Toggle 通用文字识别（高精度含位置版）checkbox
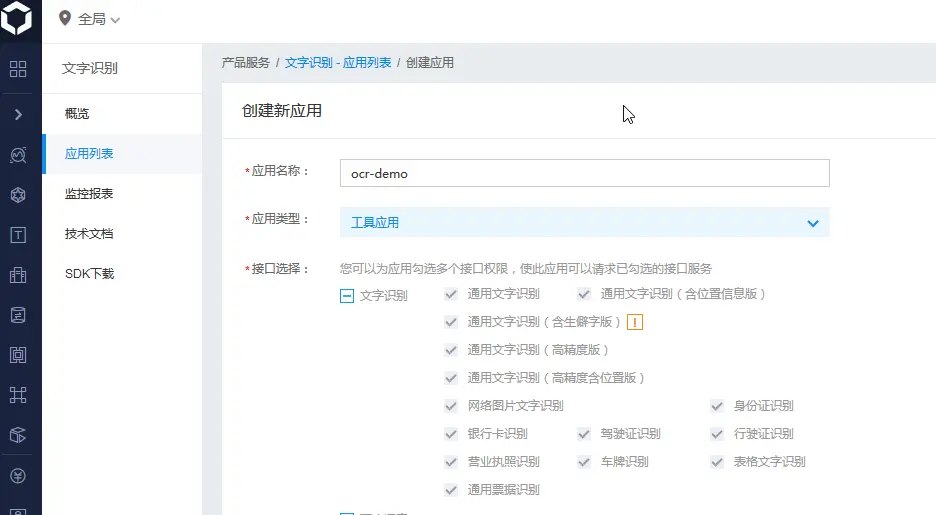Image resolution: width=936 pixels, height=515 pixels. pyautogui.click(x=451, y=378)
